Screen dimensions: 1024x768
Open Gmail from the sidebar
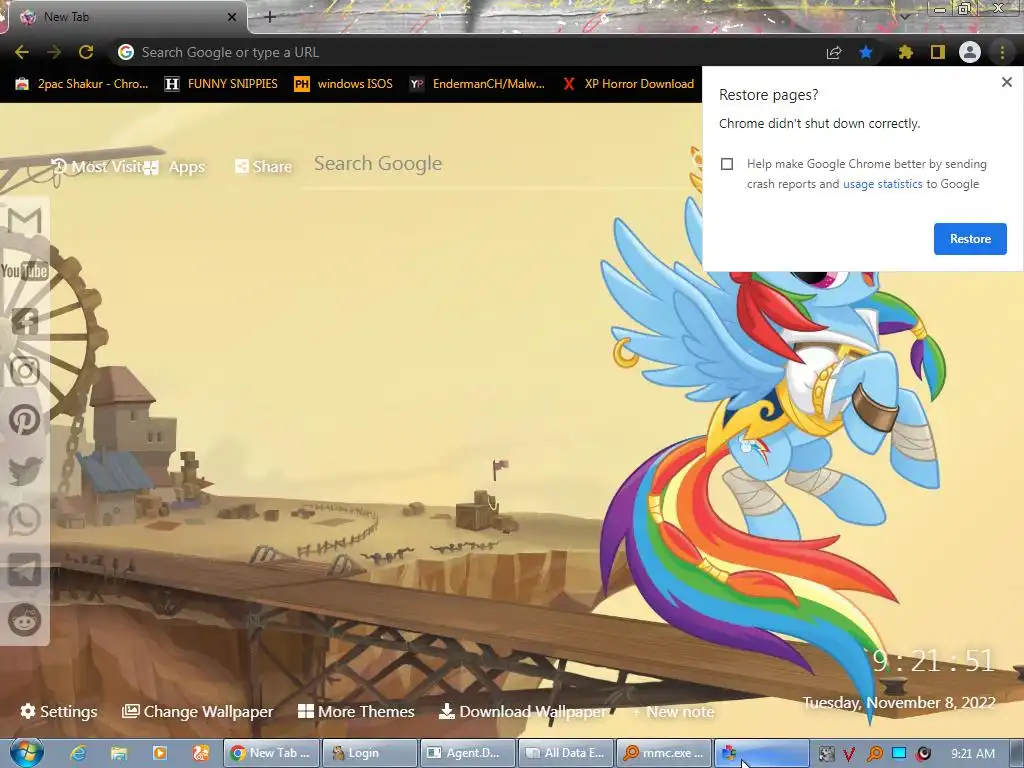point(25,221)
